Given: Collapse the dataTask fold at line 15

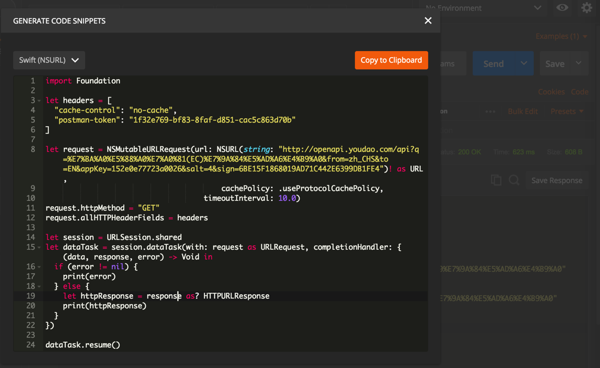Looking at the screenshot, I should click(39, 248).
